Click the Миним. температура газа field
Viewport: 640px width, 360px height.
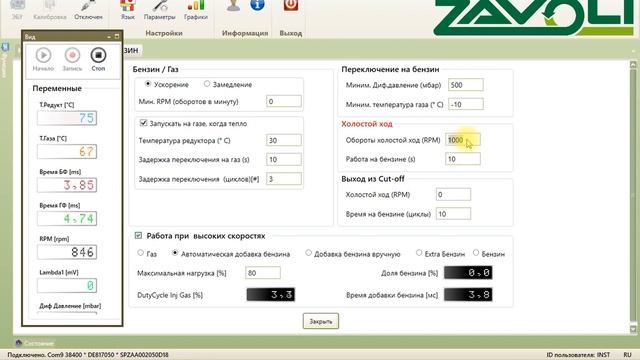pos(466,104)
